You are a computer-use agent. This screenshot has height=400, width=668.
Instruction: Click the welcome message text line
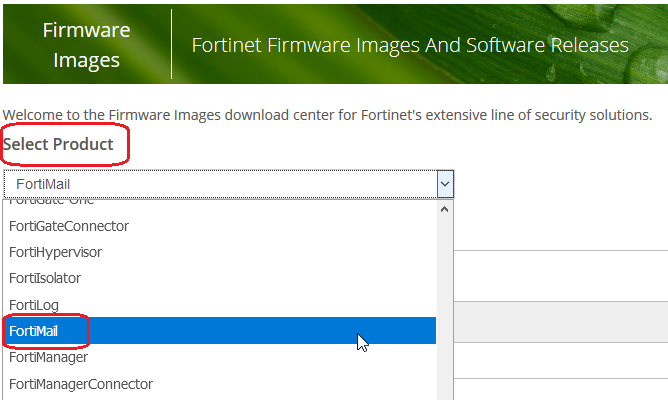[x=328, y=114]
